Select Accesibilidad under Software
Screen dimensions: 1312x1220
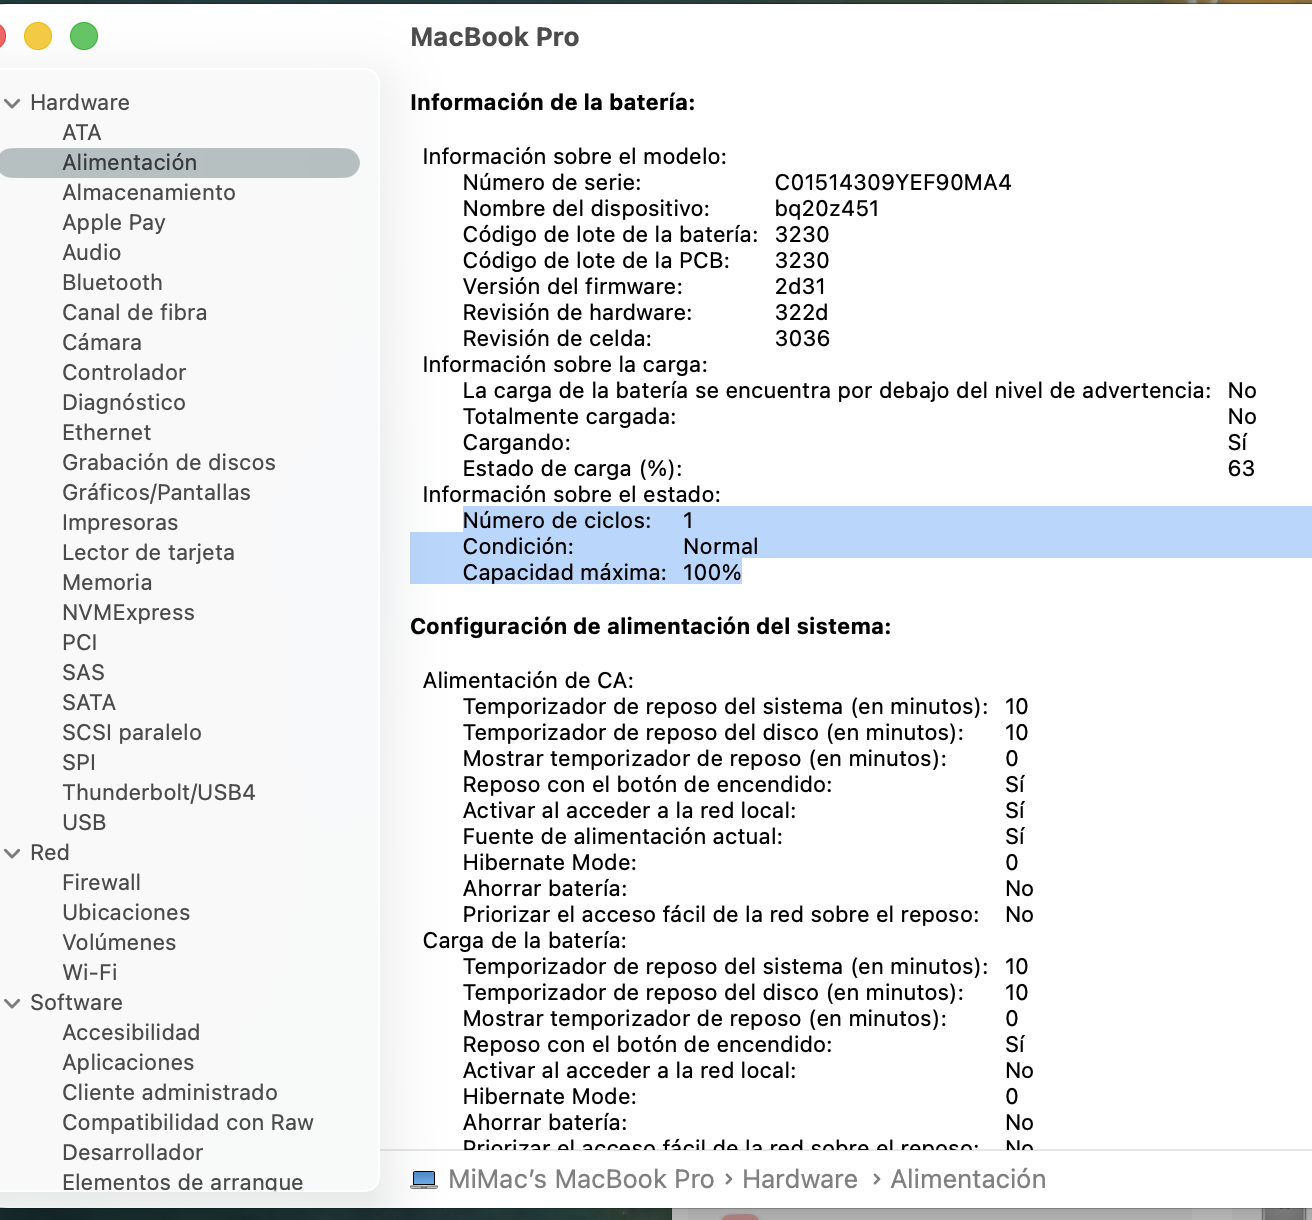coord(131,1033)
